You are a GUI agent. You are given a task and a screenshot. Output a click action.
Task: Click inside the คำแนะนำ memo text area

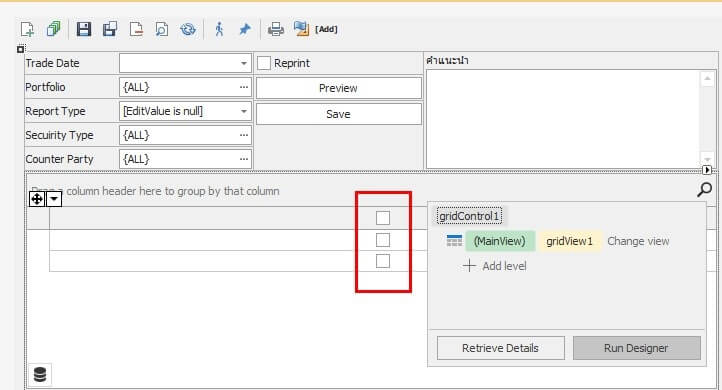point(563,119)
